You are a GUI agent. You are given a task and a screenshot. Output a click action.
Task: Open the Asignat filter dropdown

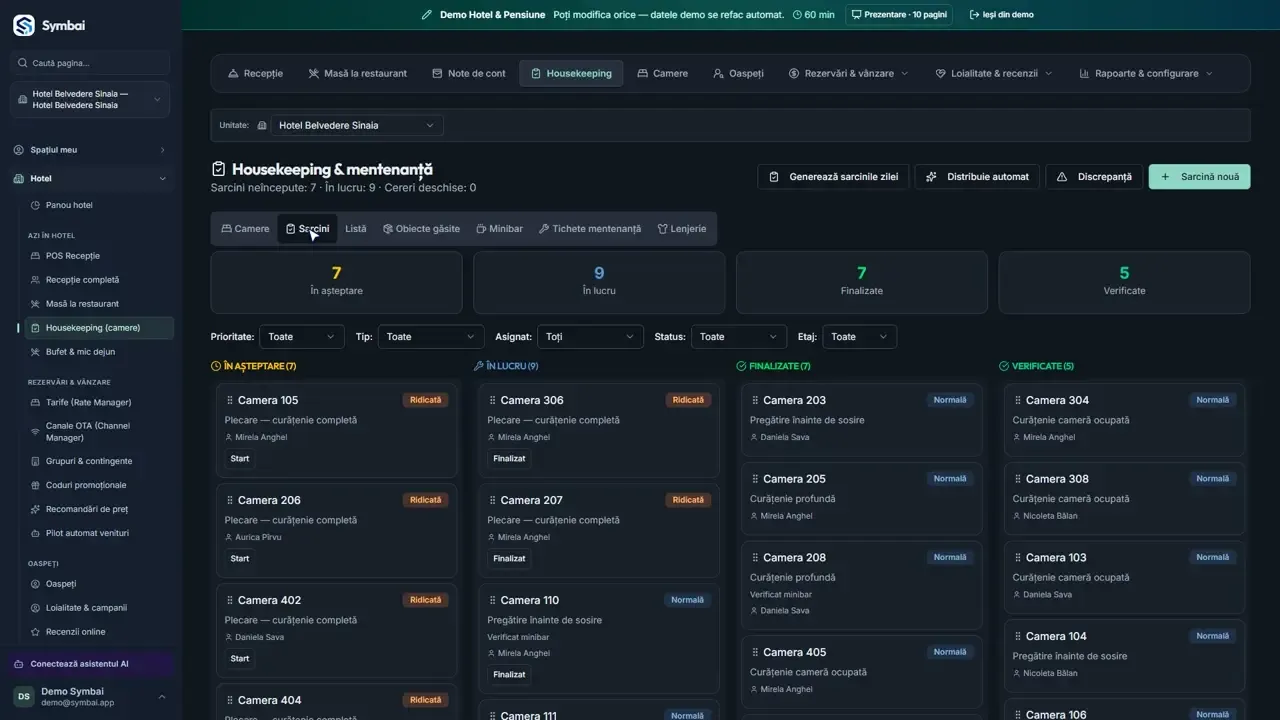coord(590,337)
